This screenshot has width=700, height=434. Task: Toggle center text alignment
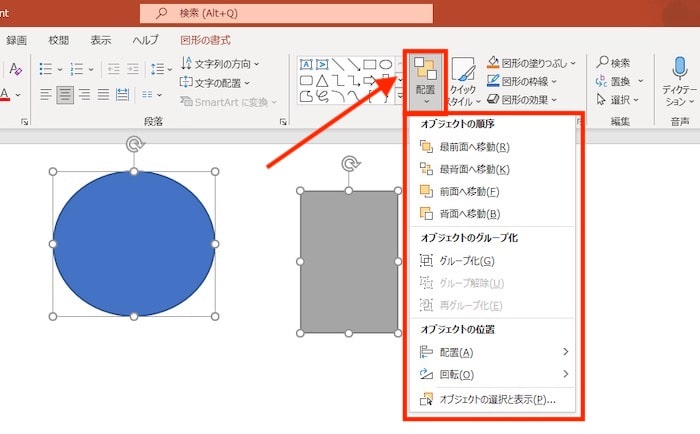point(65,95)
